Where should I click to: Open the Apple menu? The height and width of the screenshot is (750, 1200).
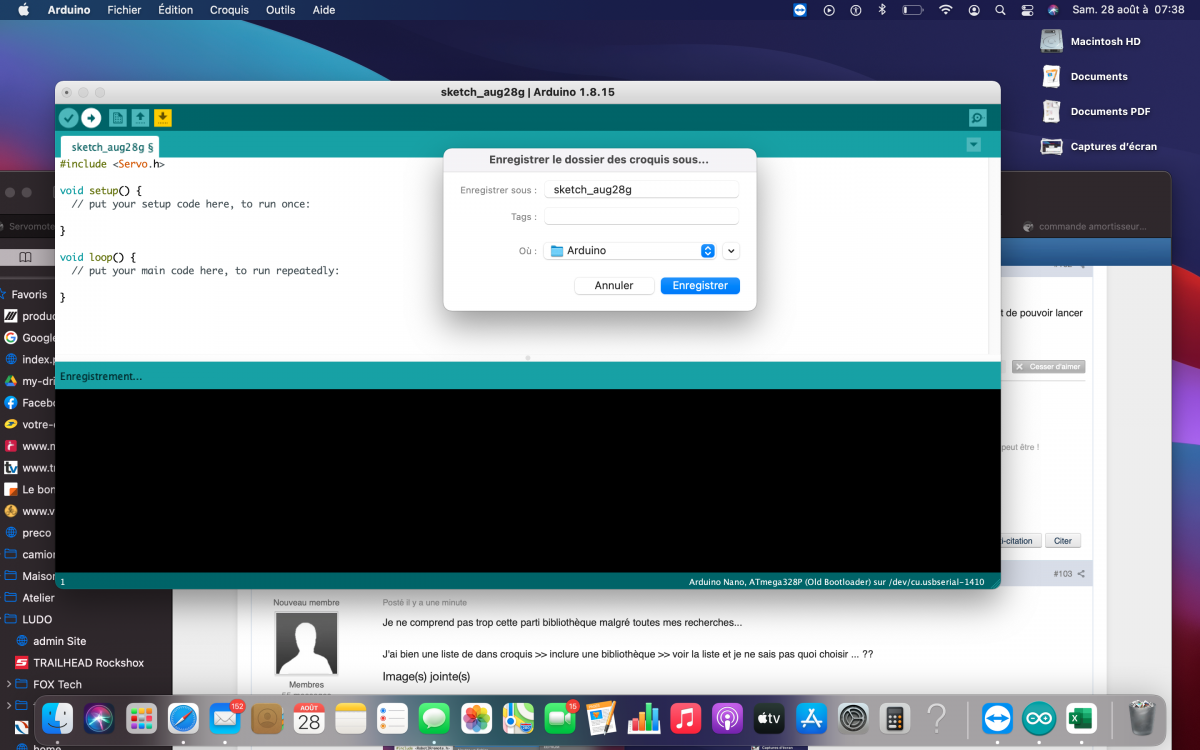coord(23,10)
